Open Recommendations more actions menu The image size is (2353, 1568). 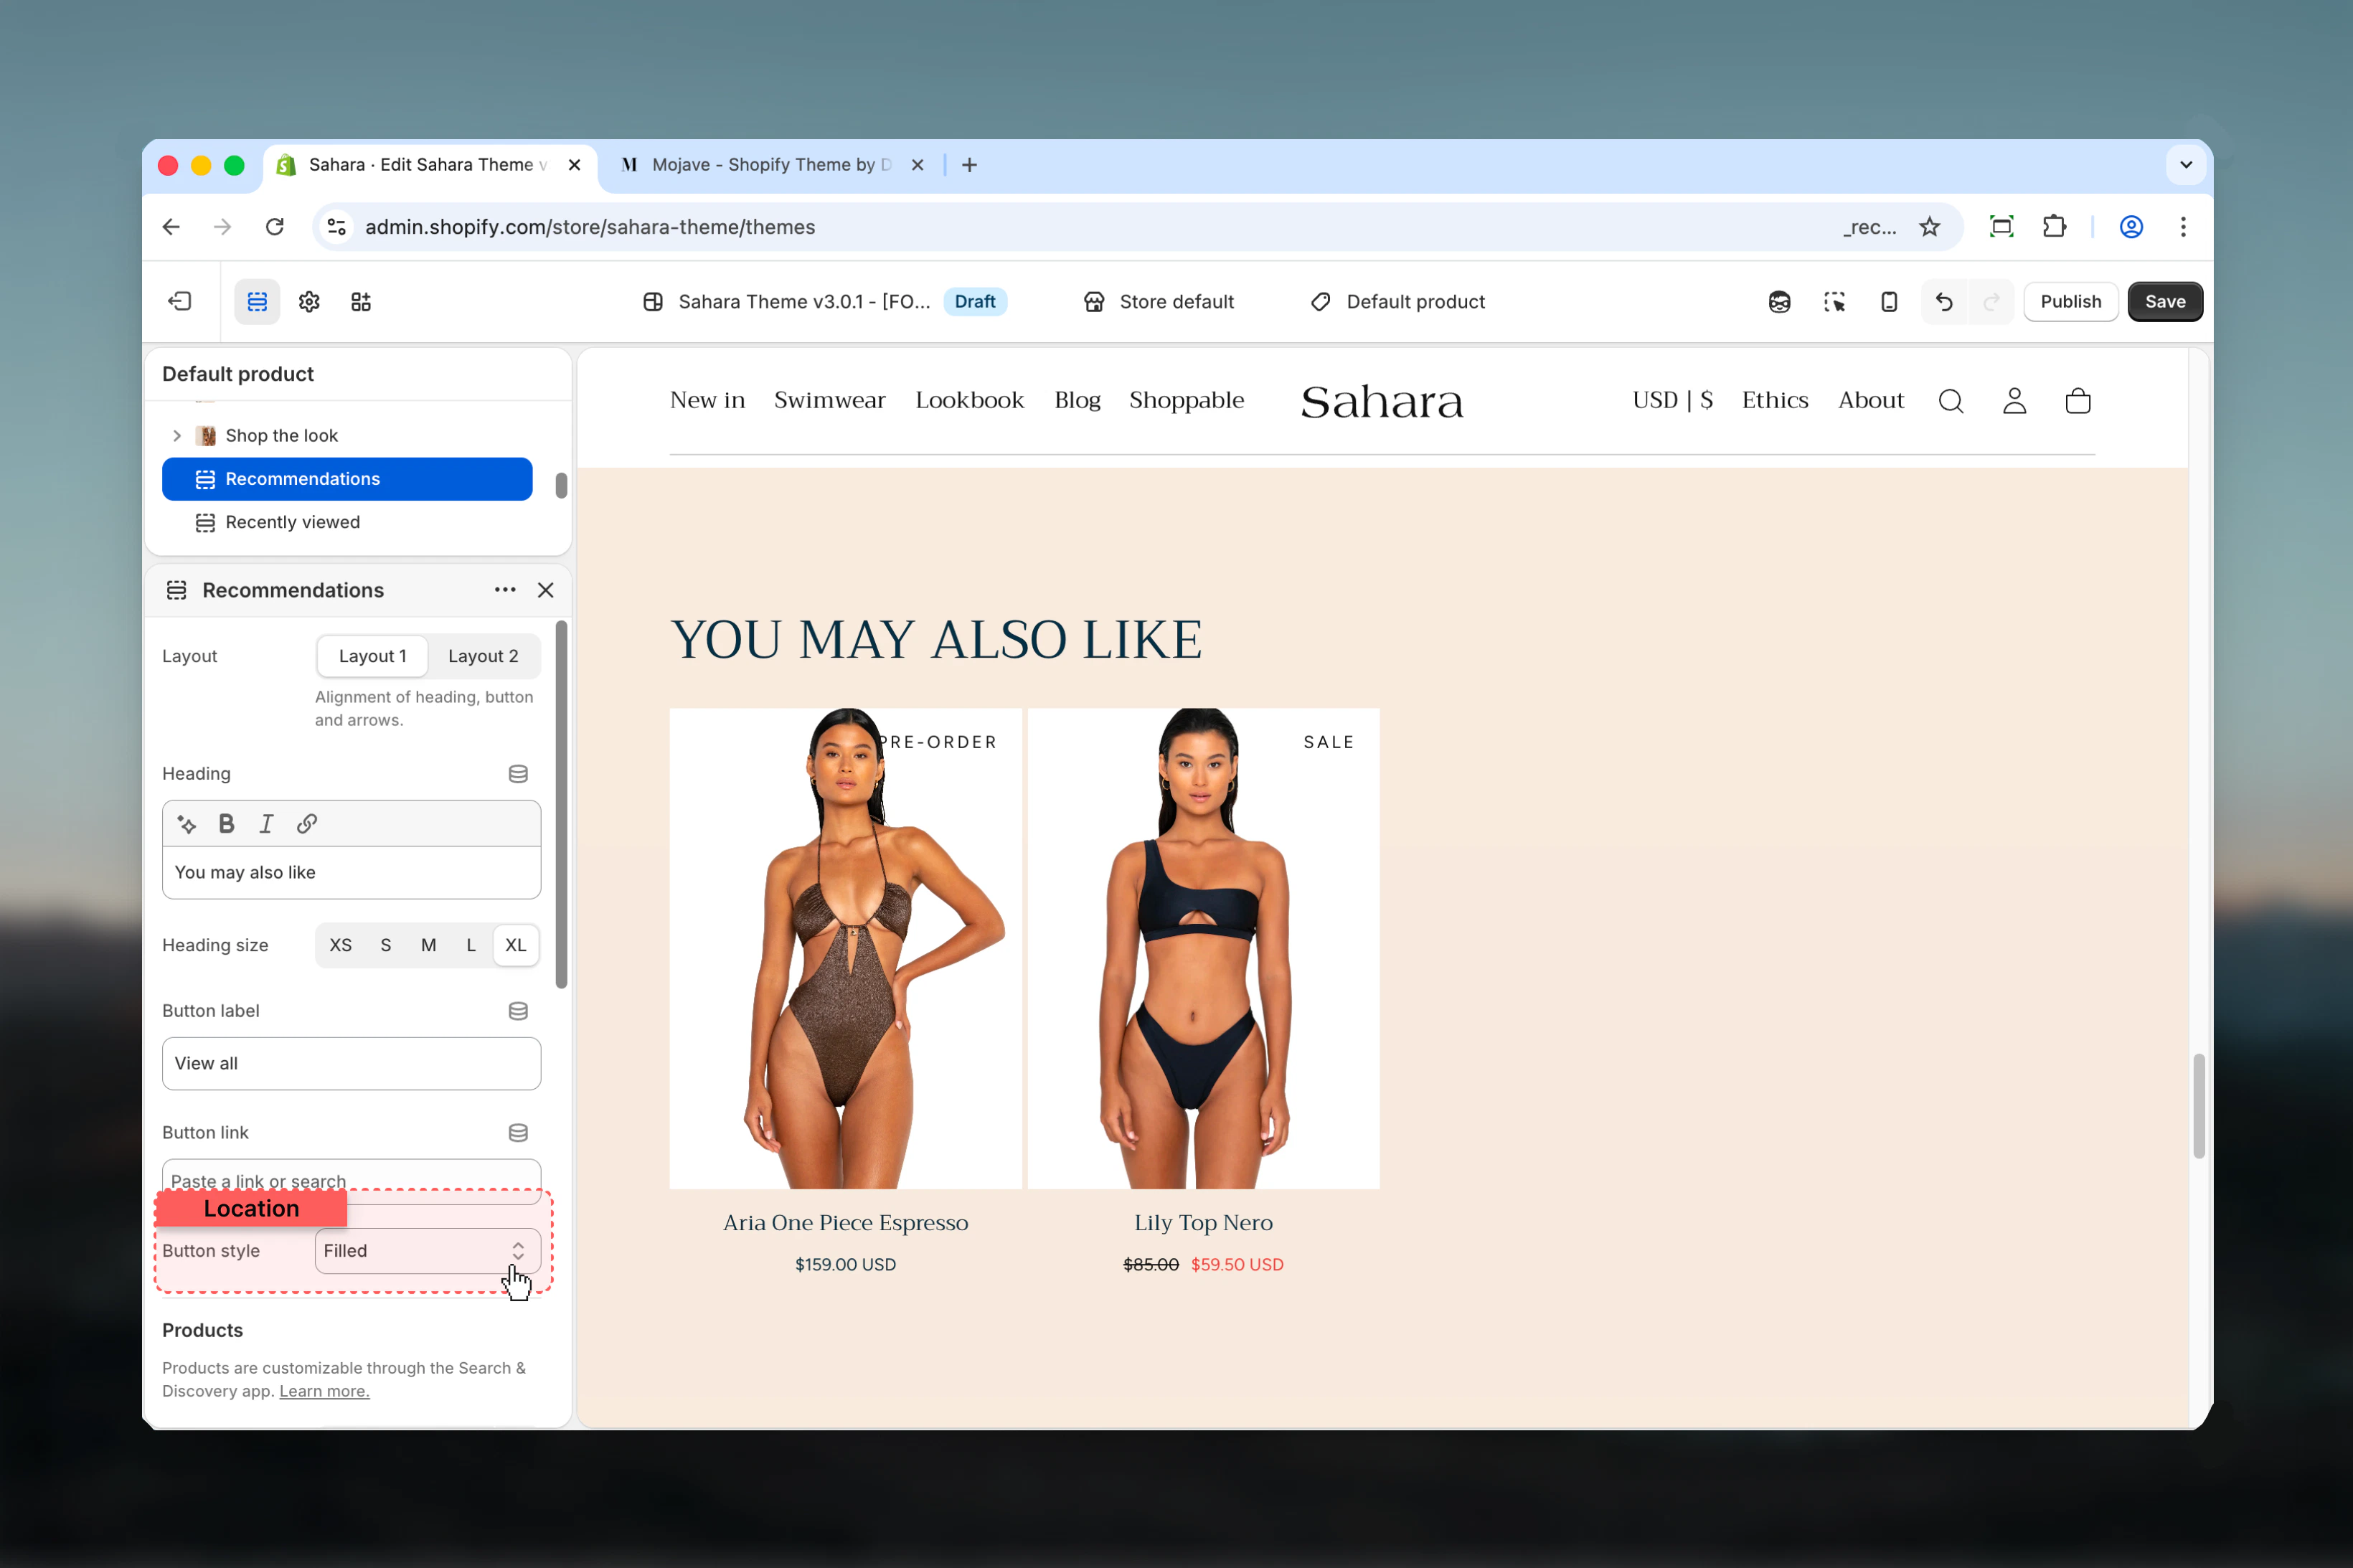point(505,590)
